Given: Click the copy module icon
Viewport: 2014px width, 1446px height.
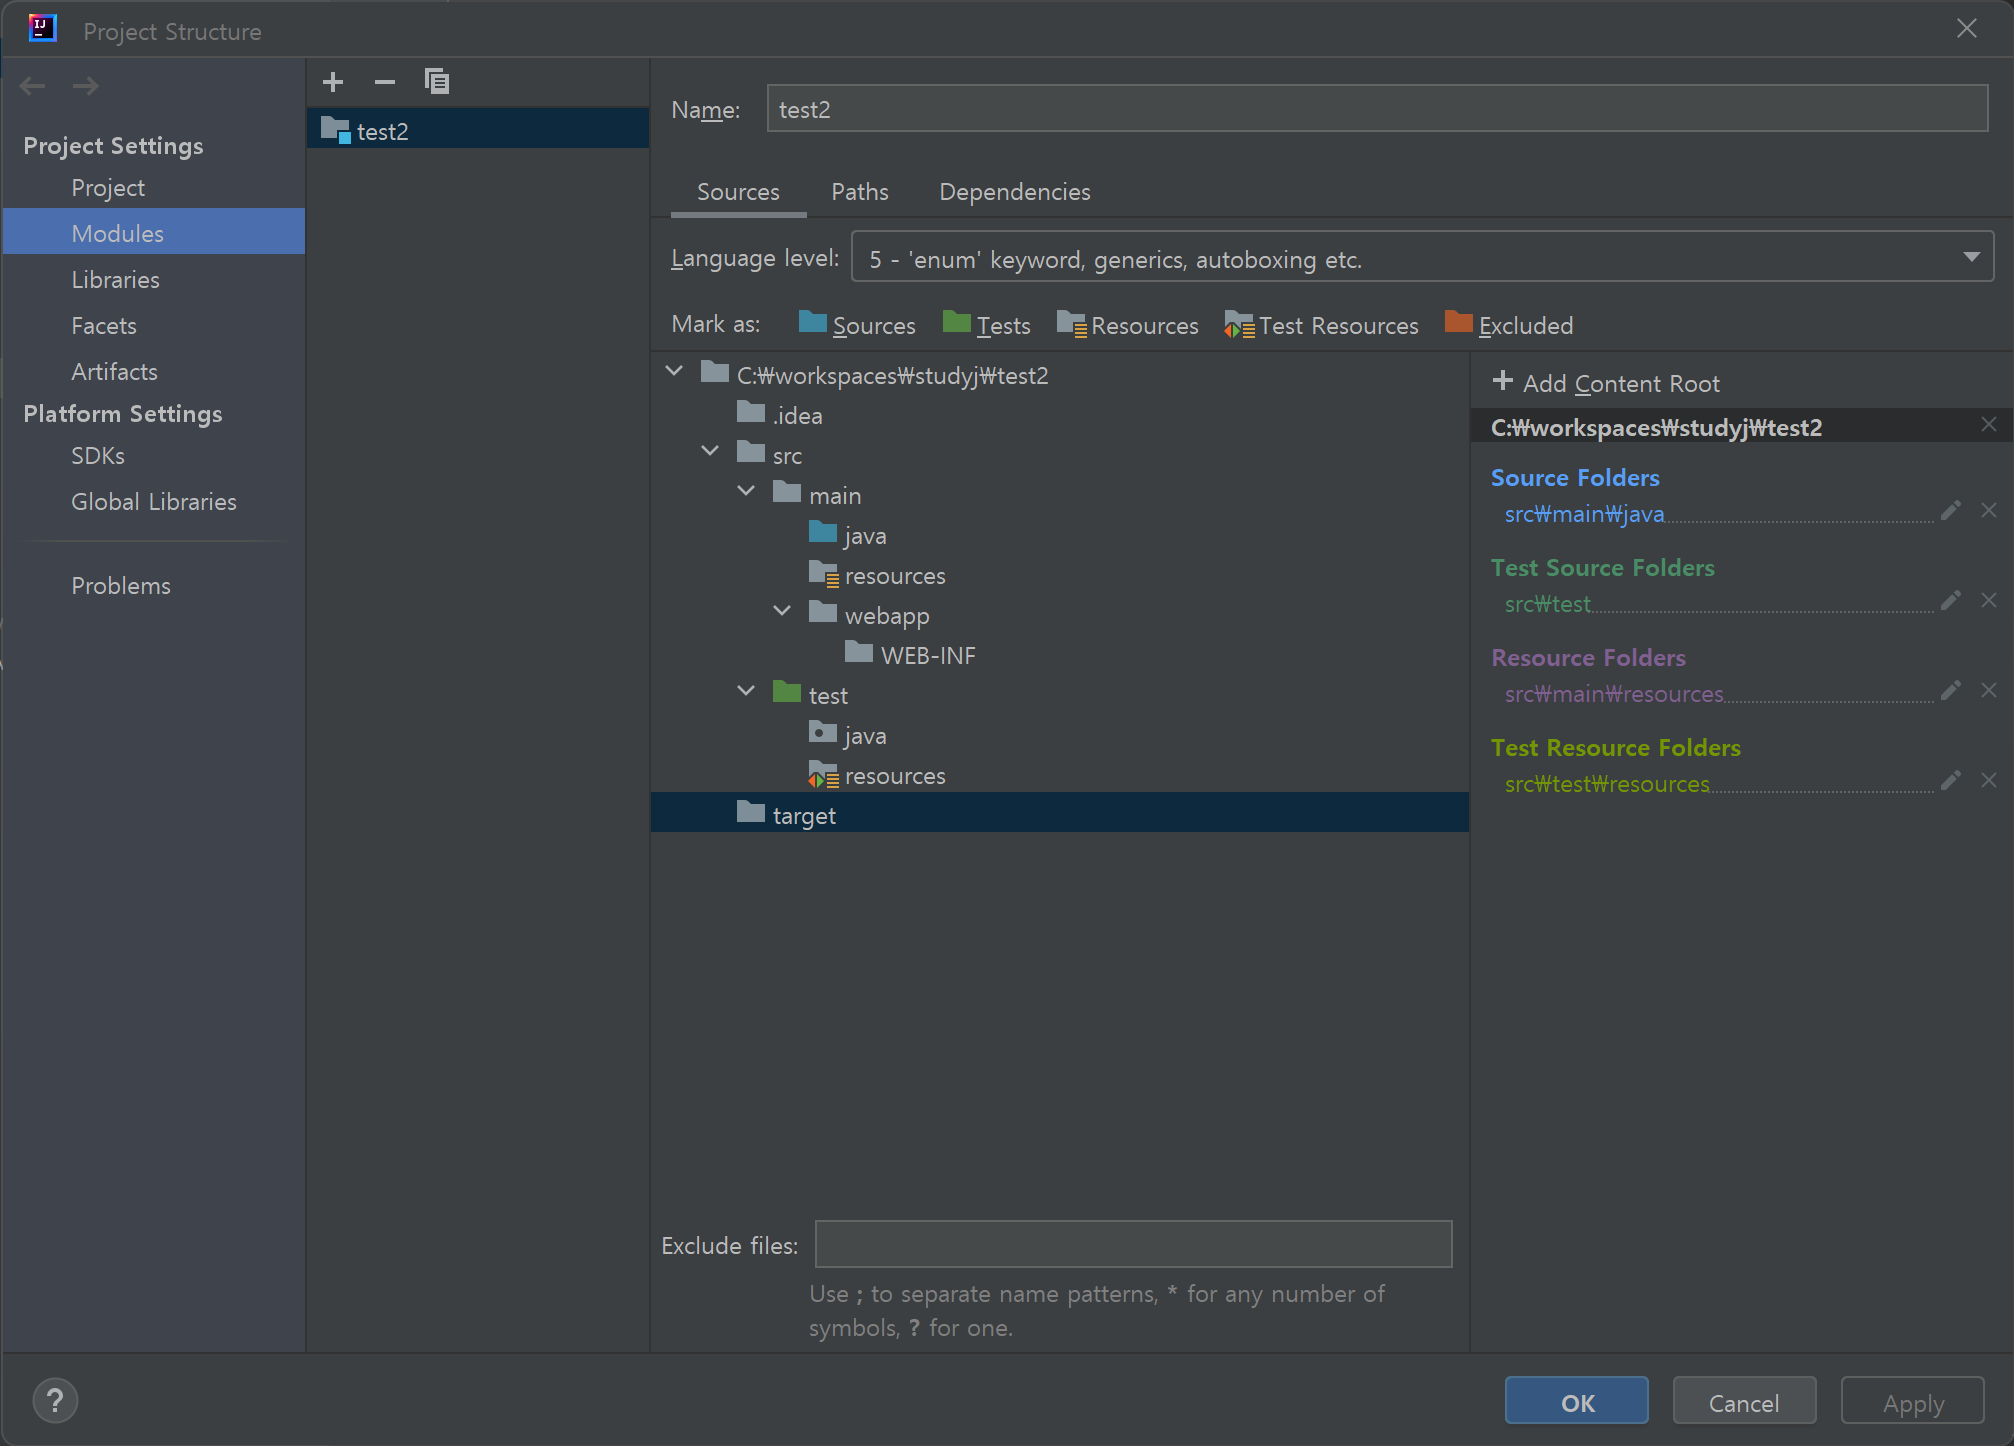Looking at the screenshot, I should tap(437, 82).
